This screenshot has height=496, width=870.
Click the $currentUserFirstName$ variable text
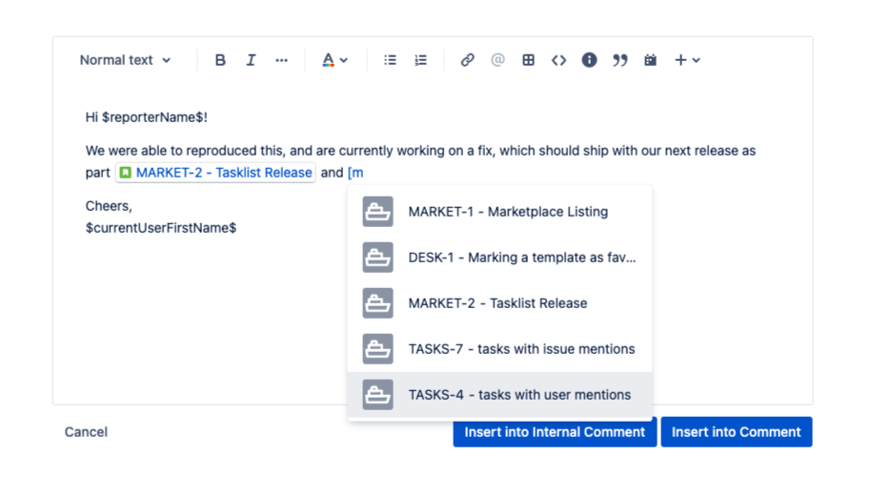pos(161,228)
